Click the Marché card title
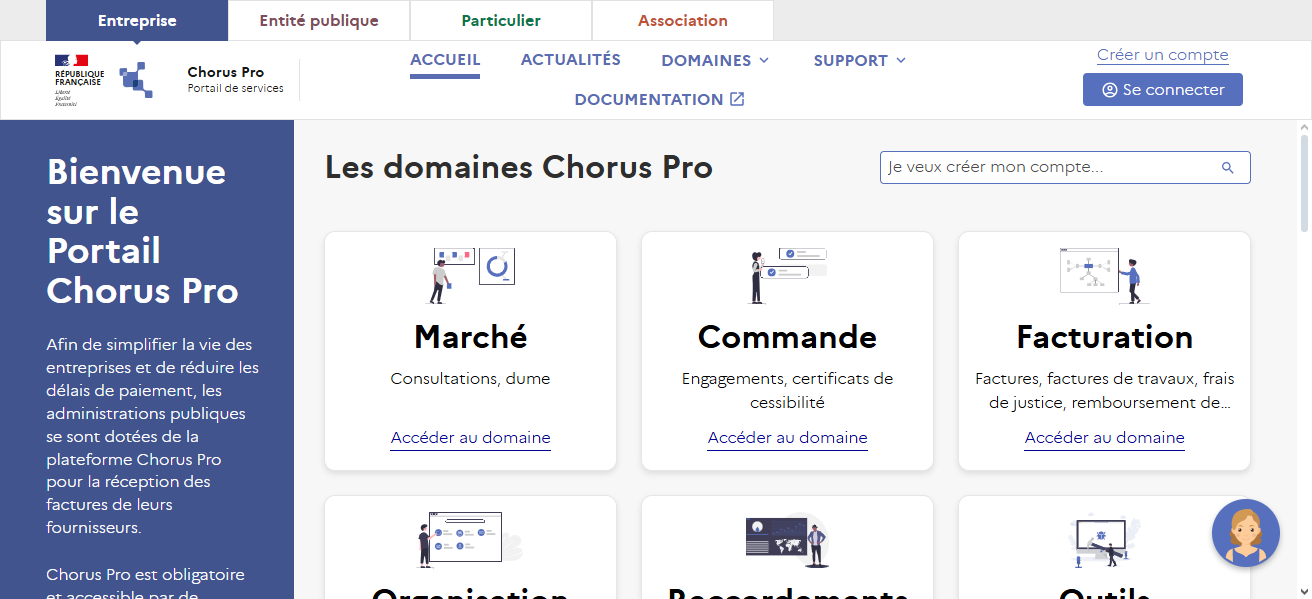 [471, 337]
